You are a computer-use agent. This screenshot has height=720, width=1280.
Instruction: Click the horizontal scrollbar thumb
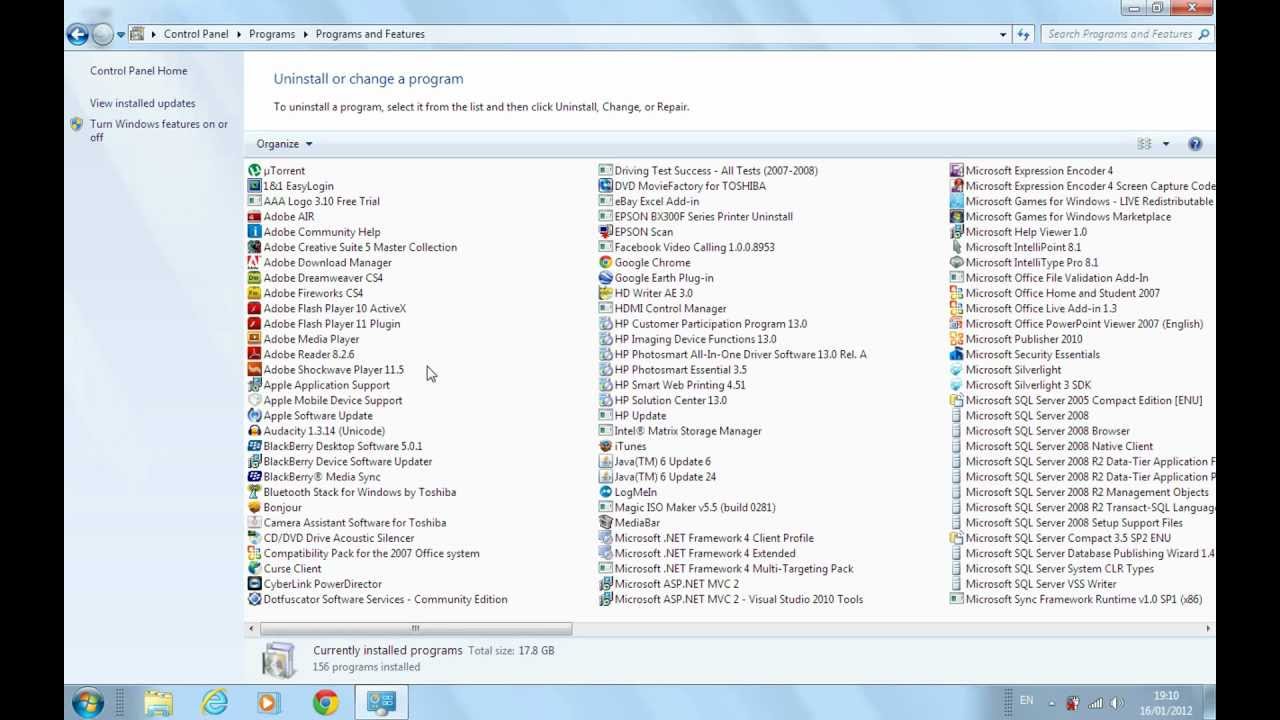pyautogui.click(x=416, y=629)
